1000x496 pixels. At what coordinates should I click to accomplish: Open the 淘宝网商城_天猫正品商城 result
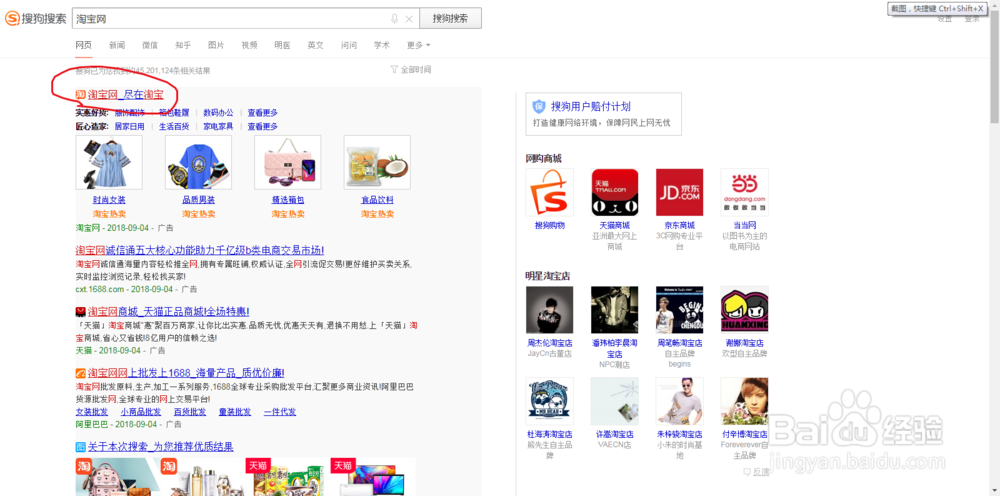coord(168,312)
